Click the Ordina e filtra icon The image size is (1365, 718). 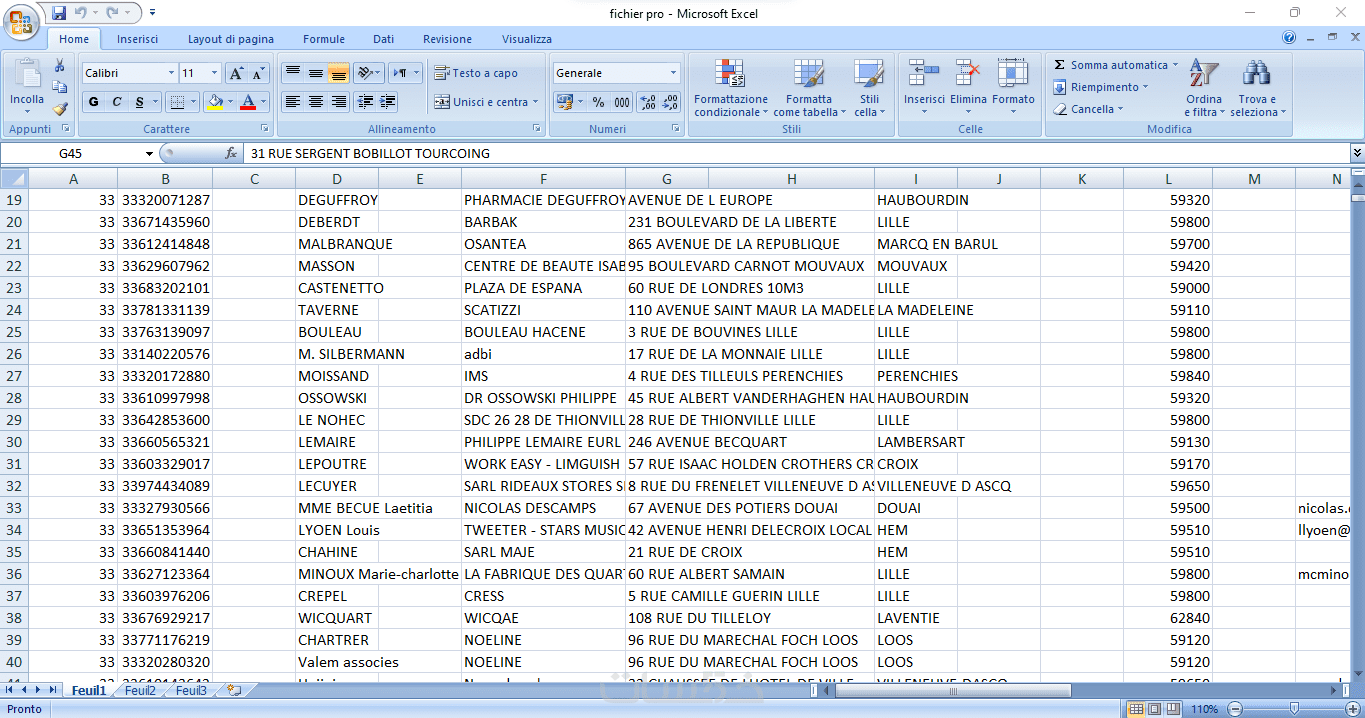tap(1203, 74)
